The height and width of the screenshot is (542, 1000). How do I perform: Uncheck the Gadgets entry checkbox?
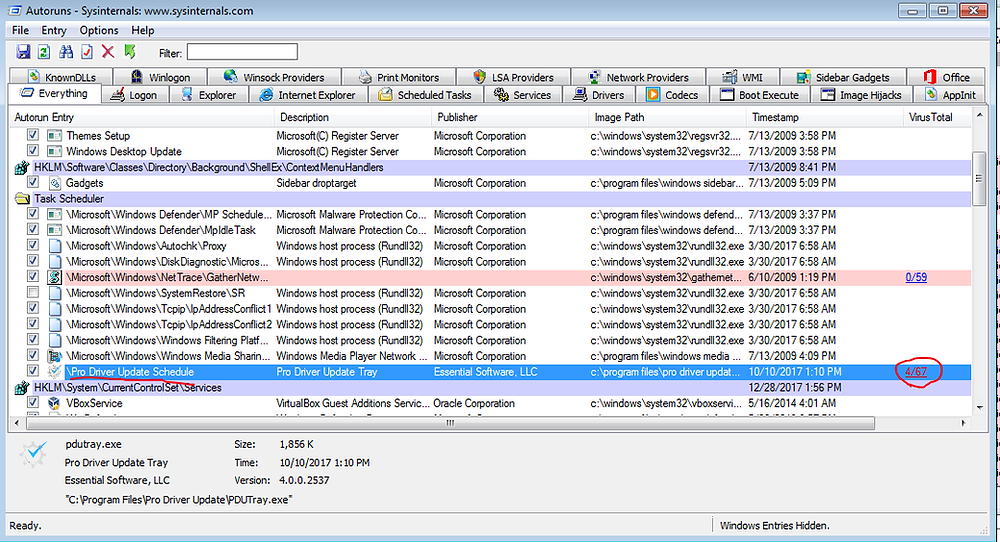[33, 182]
